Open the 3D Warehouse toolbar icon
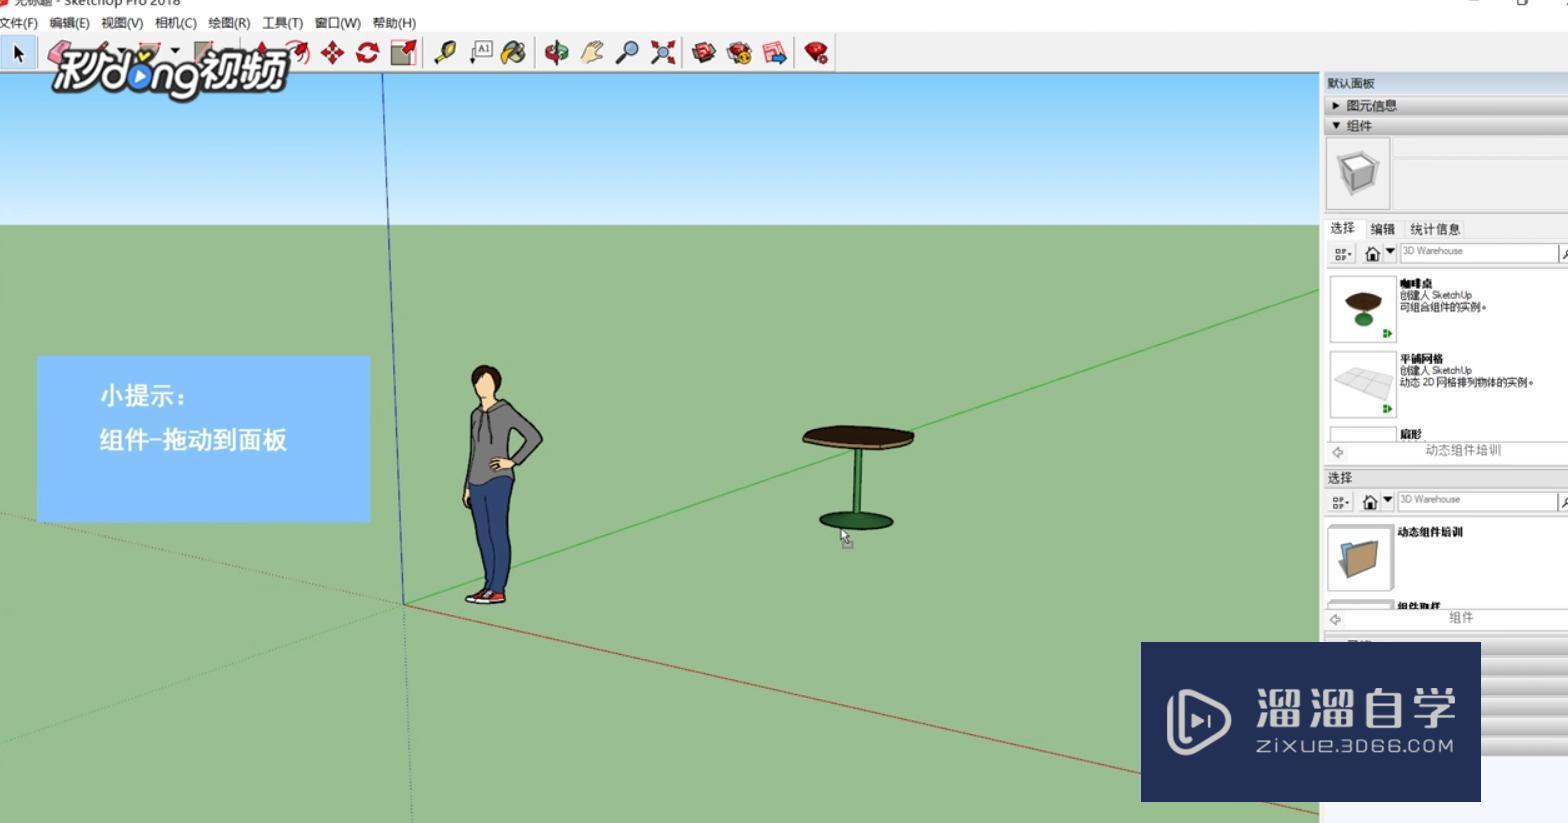Image resolution: width=1568 pixels, height=823 pixels. pos(704,53)
